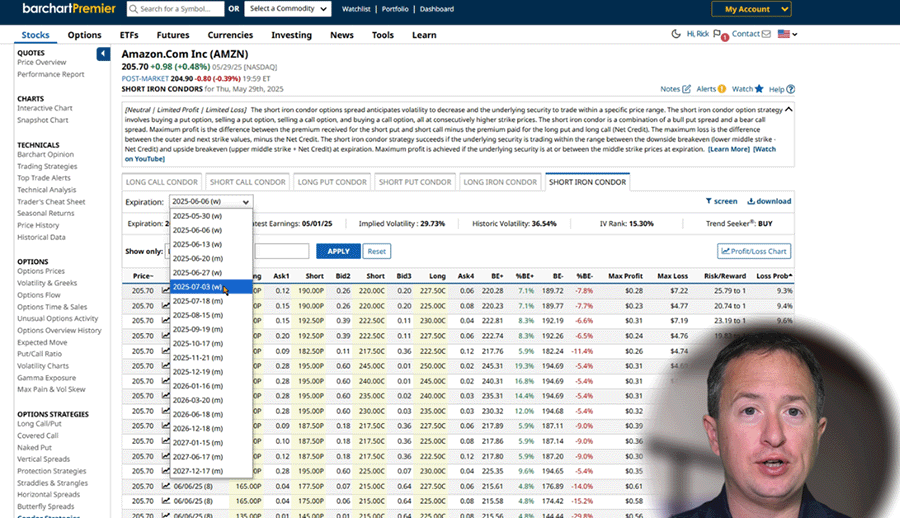The image size is (900, 518).
Task: Open chart icon in 190.00P 227.50C row
Action: [166, 291]
